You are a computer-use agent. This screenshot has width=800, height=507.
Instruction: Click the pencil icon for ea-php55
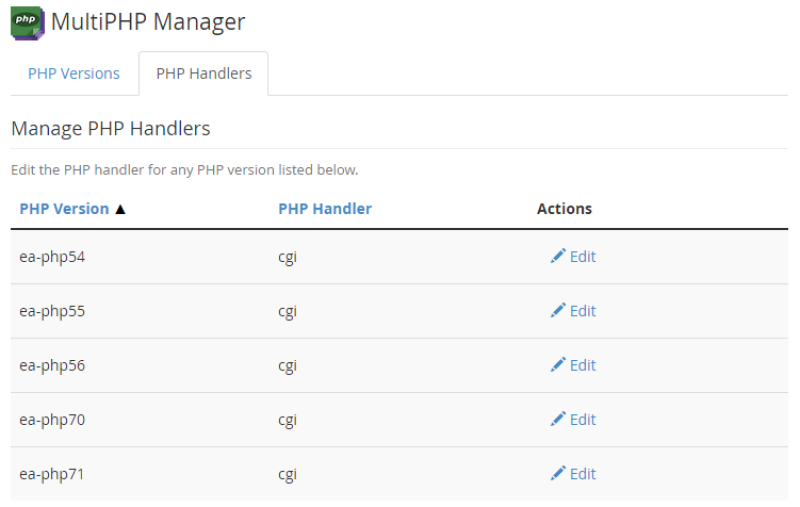click(558, 311)
